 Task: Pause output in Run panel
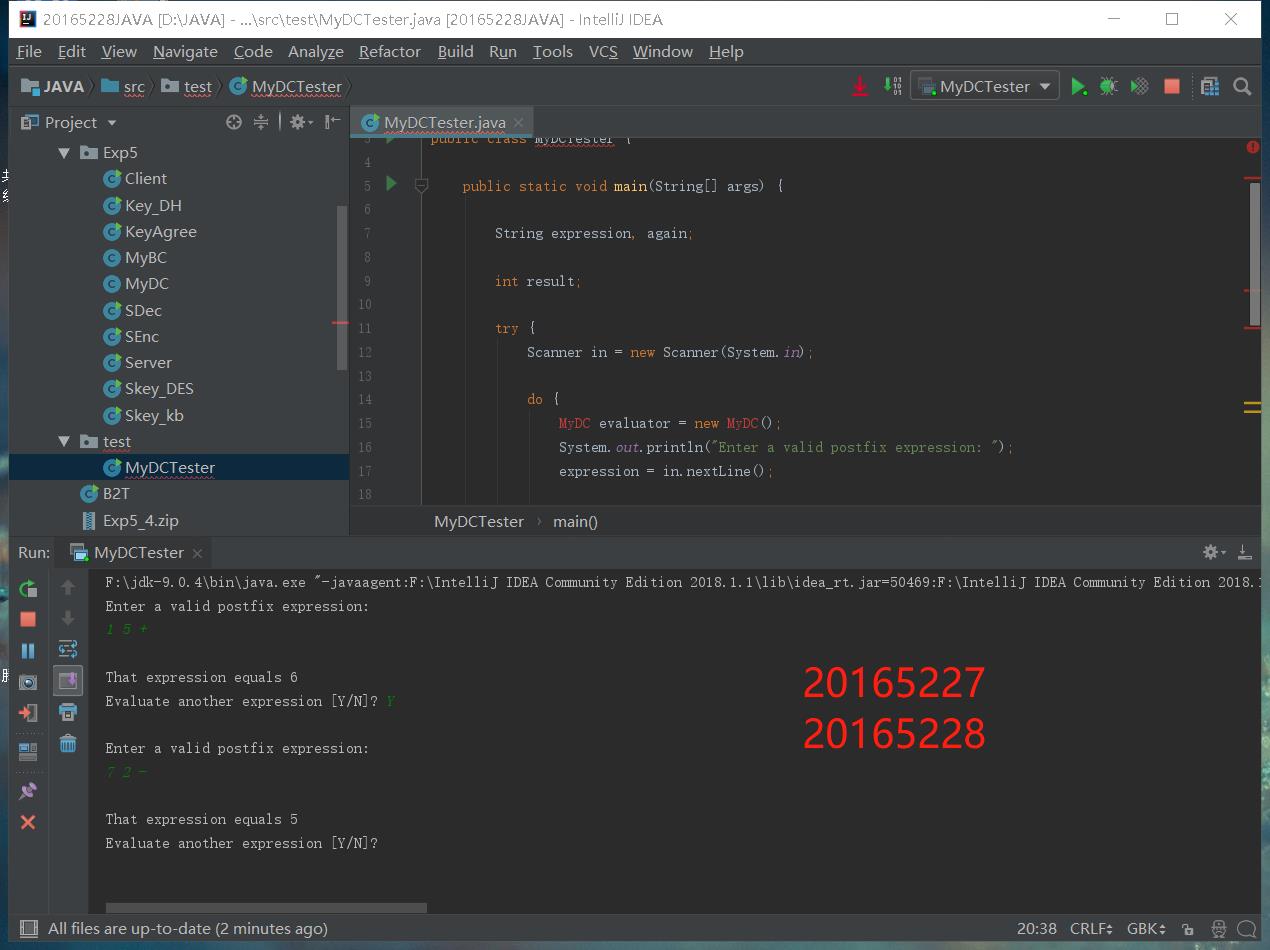tap(28, 651)
